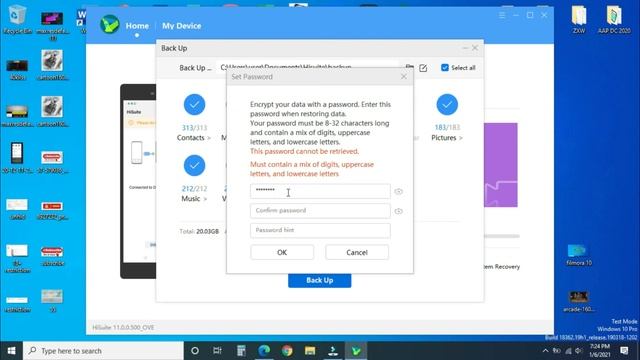Open the HiSuite hamburger menu
Image resolution: width=640 pixels, height=360 pixels.
click(x=502, y=15)
